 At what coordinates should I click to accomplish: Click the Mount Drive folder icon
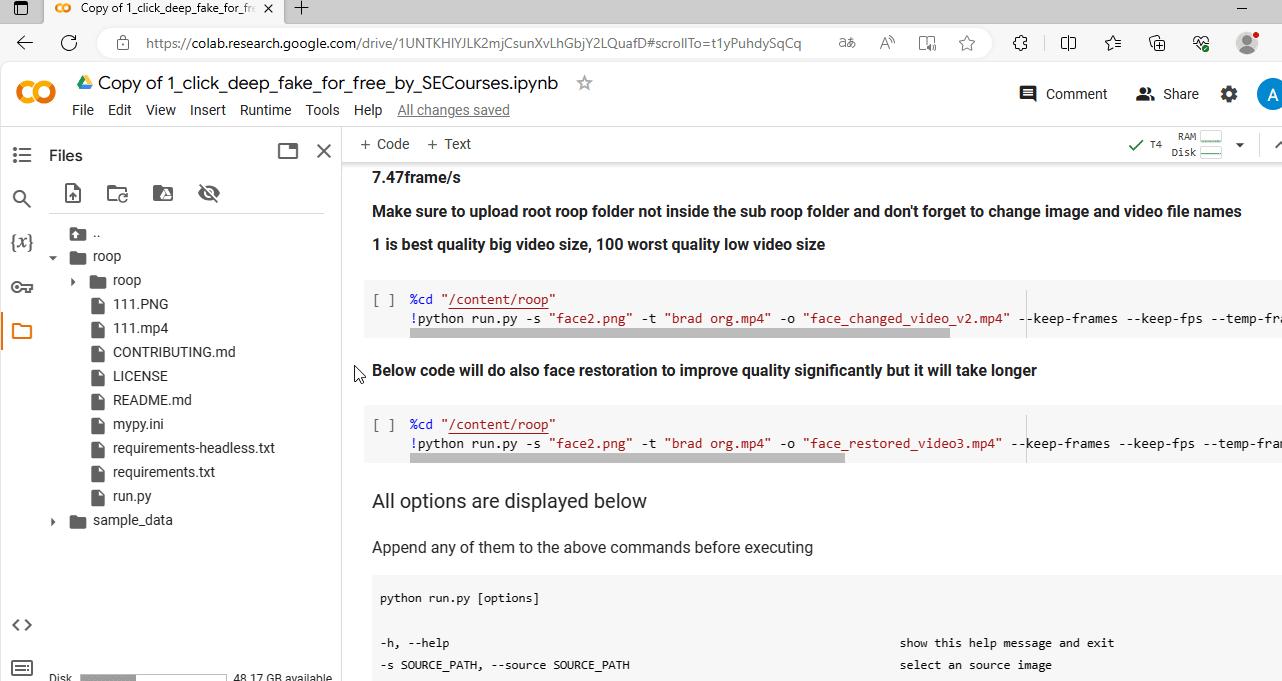pos(163,194)
